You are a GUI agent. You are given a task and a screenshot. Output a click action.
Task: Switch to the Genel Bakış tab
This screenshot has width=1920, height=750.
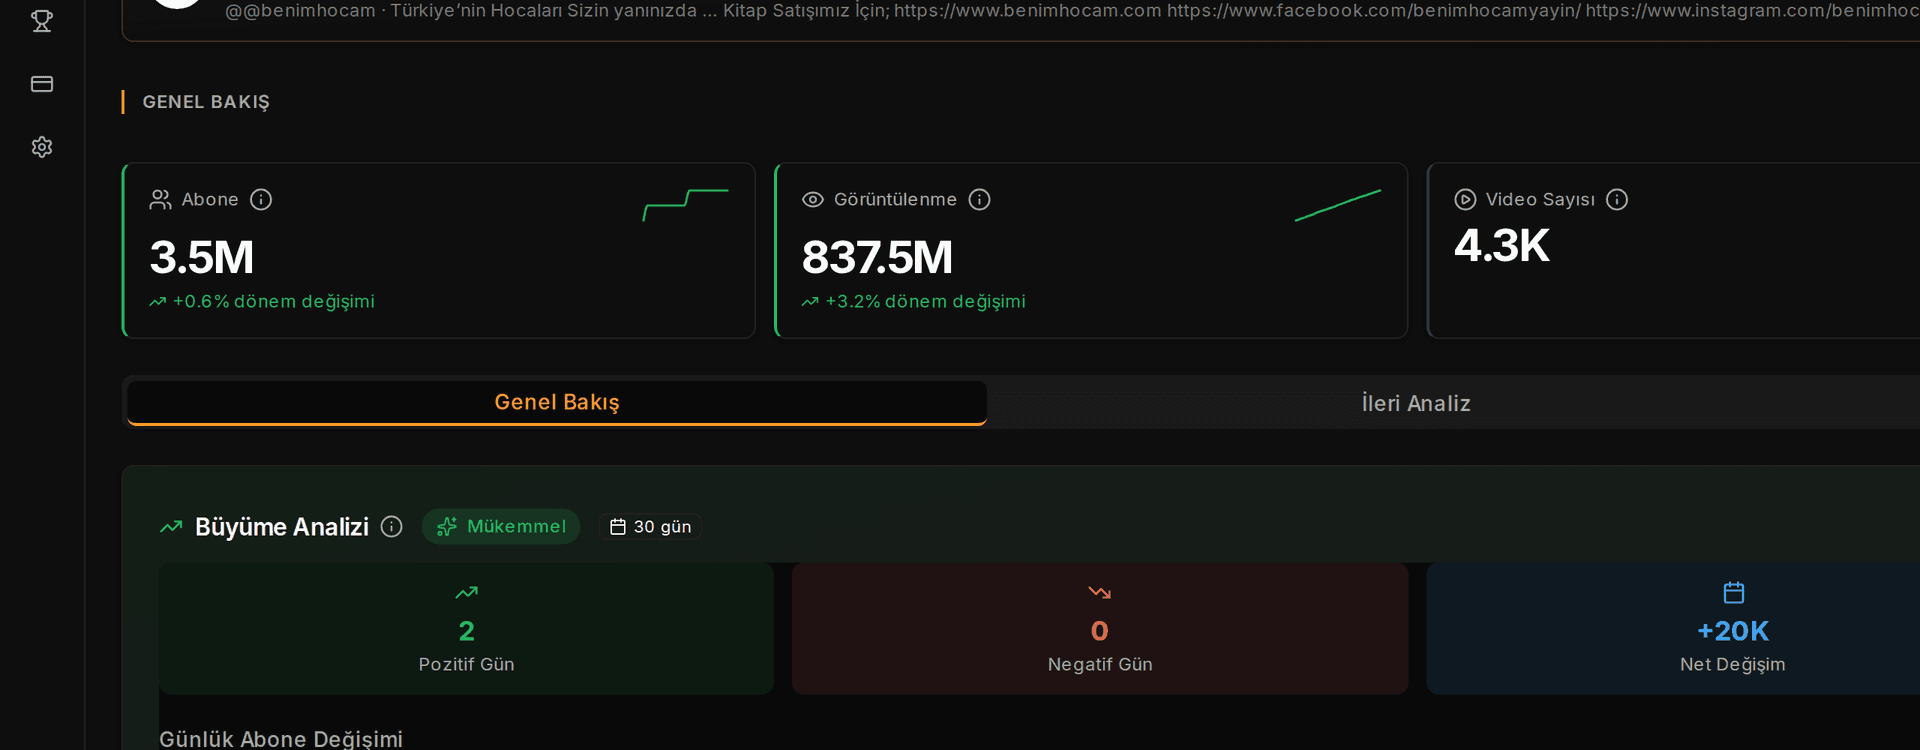pos(557,403)
